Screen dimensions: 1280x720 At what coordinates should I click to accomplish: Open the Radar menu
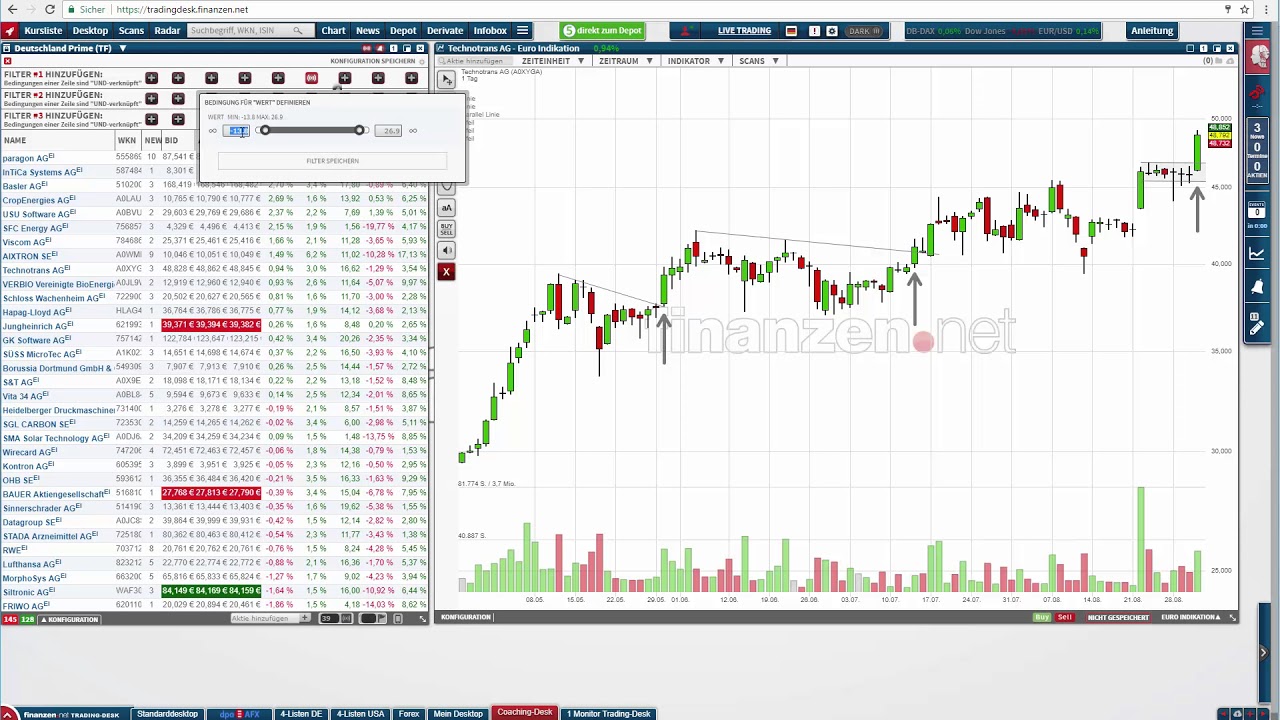167,31
